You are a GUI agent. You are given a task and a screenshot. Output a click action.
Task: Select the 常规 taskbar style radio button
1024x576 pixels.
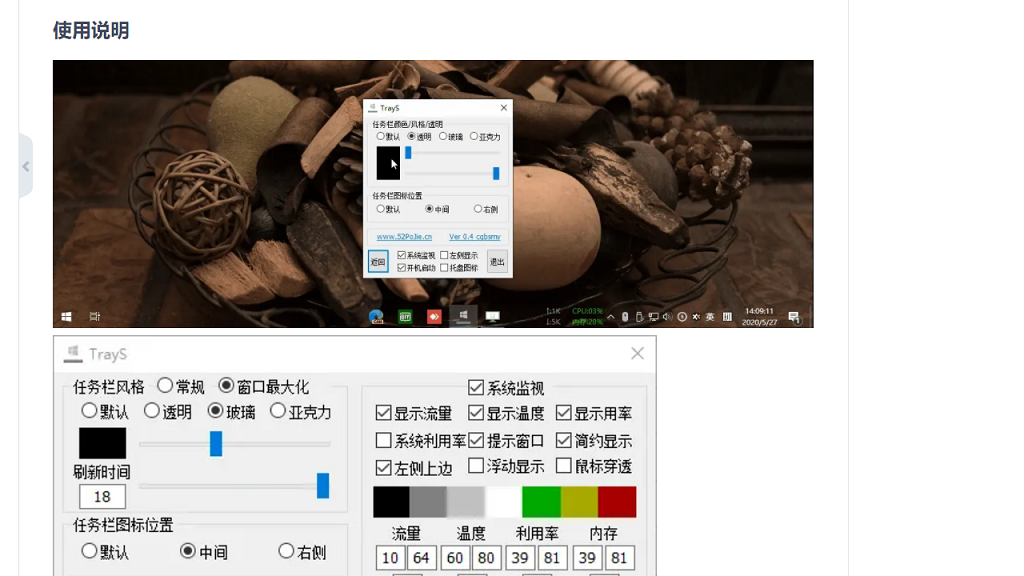(x=165, y=386)
